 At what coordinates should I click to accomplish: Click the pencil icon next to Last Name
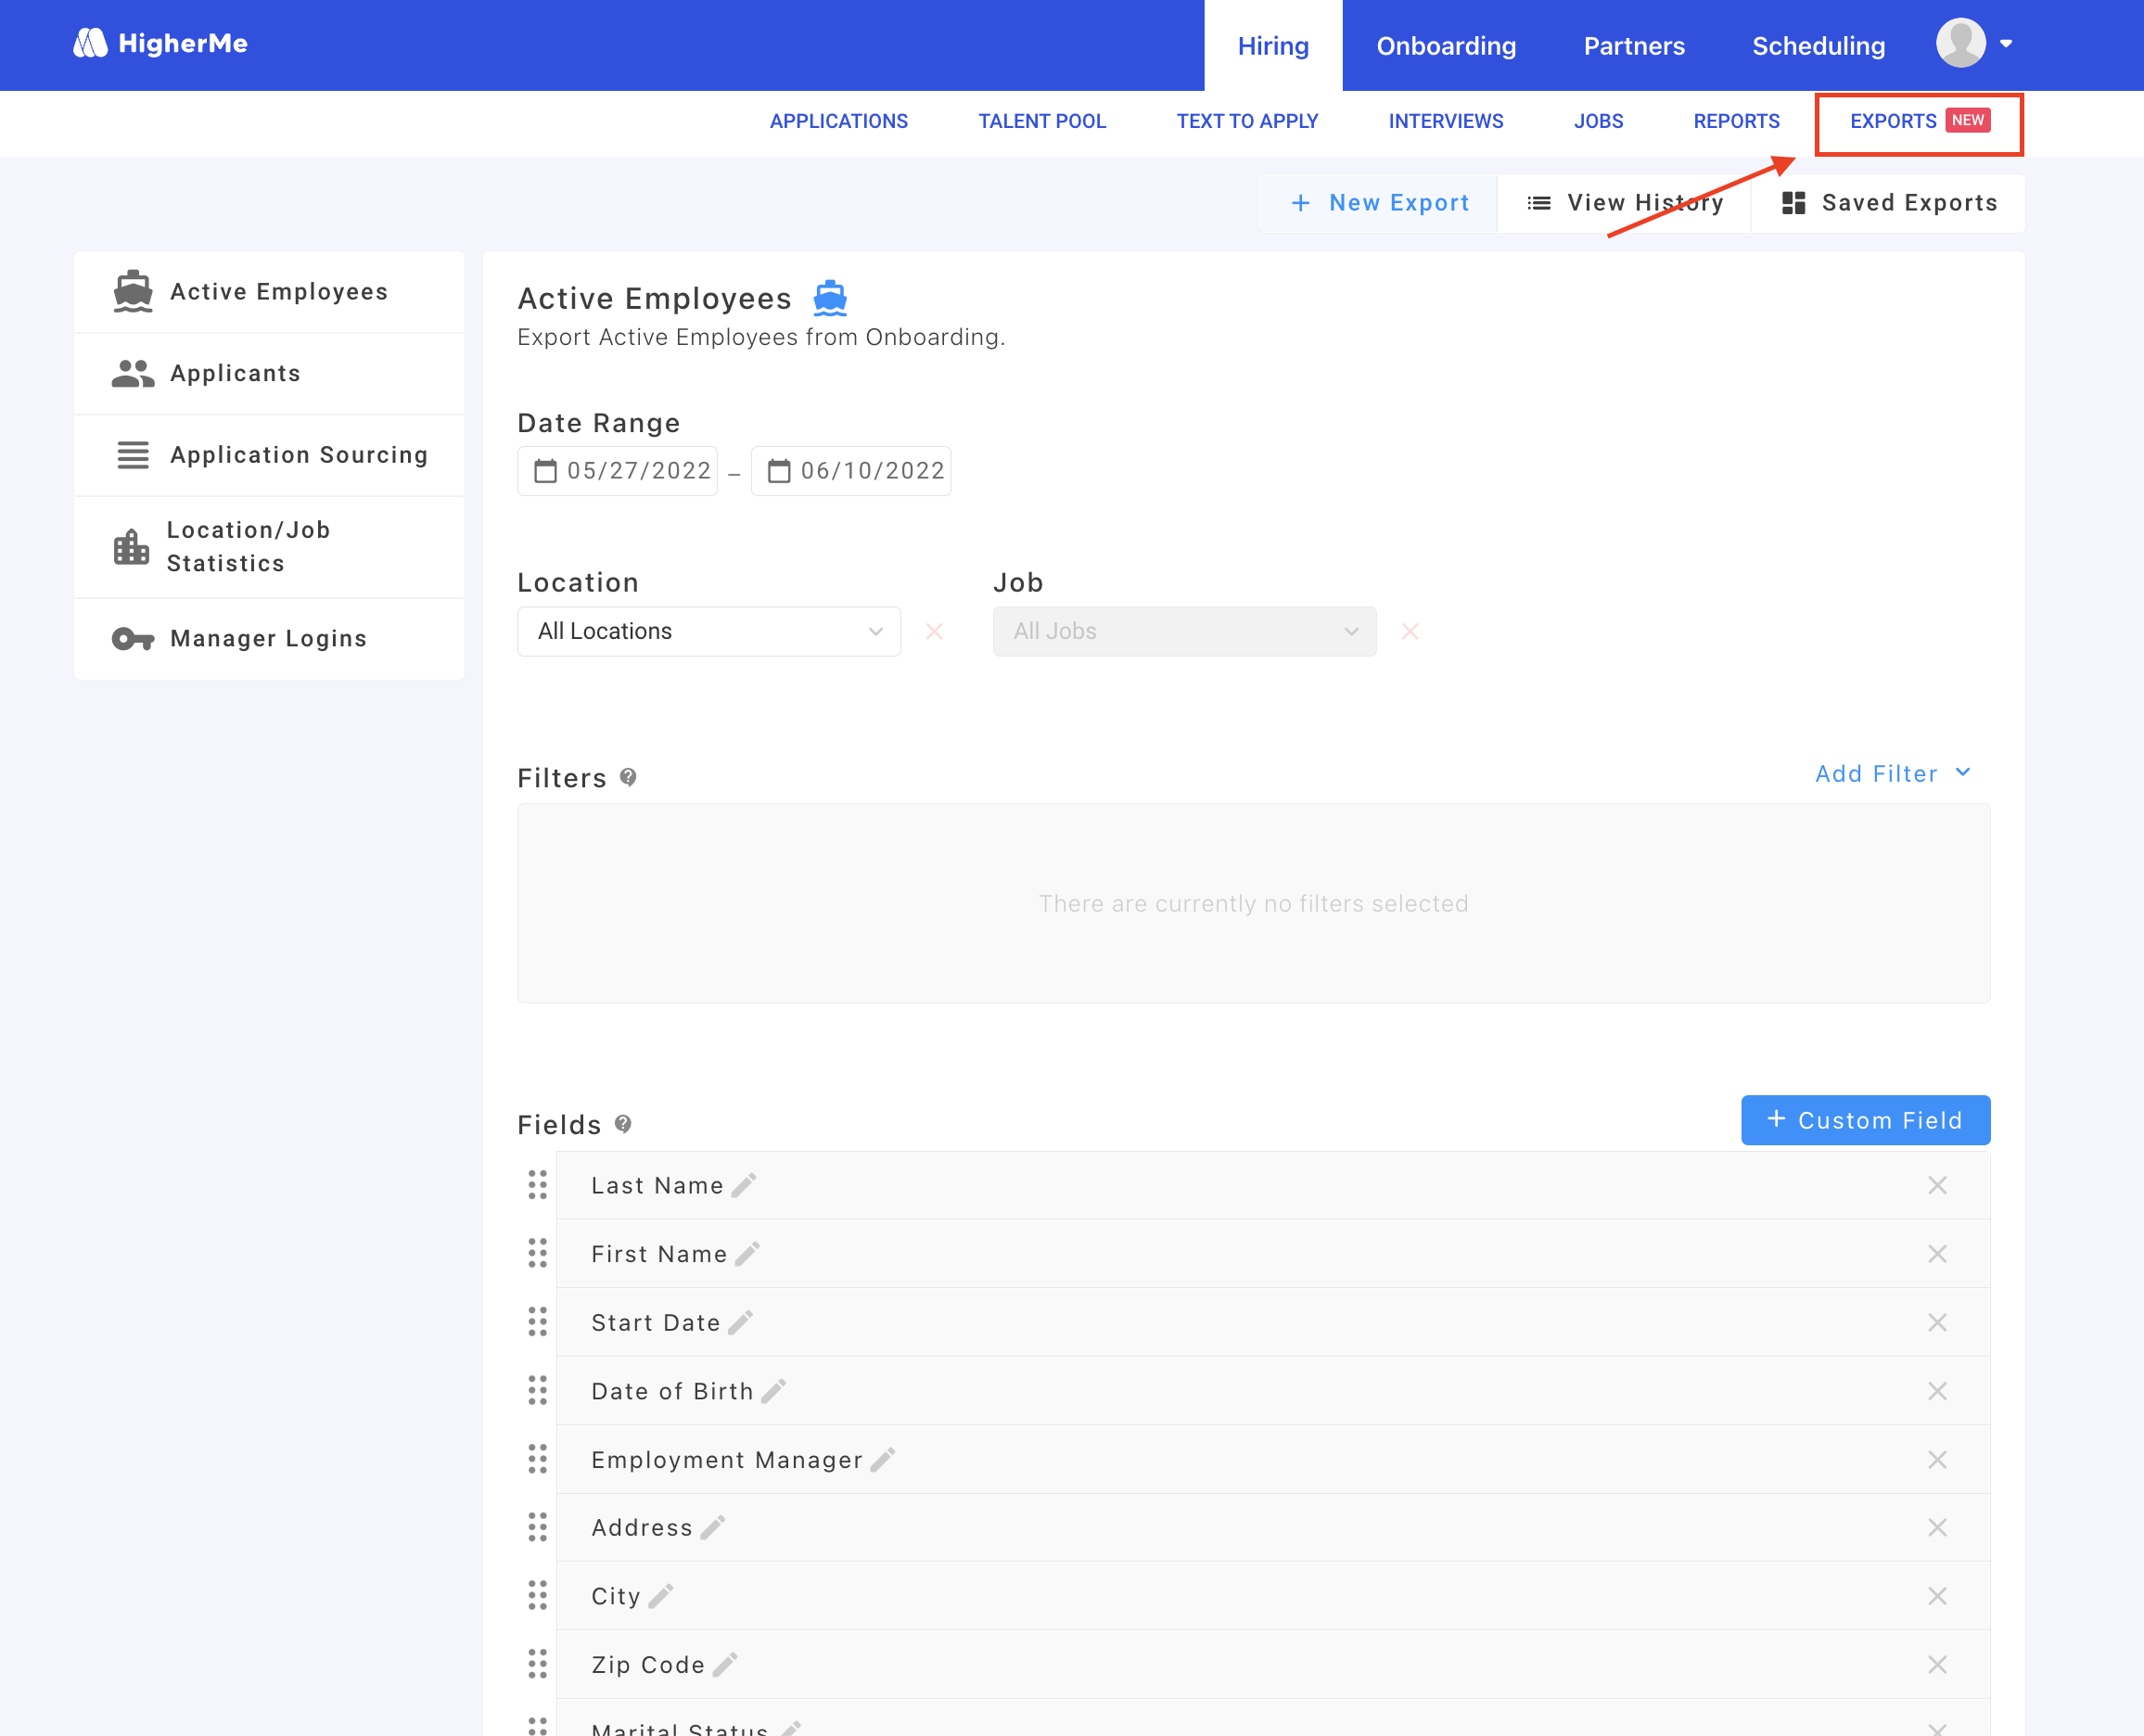click(744, 1185)
